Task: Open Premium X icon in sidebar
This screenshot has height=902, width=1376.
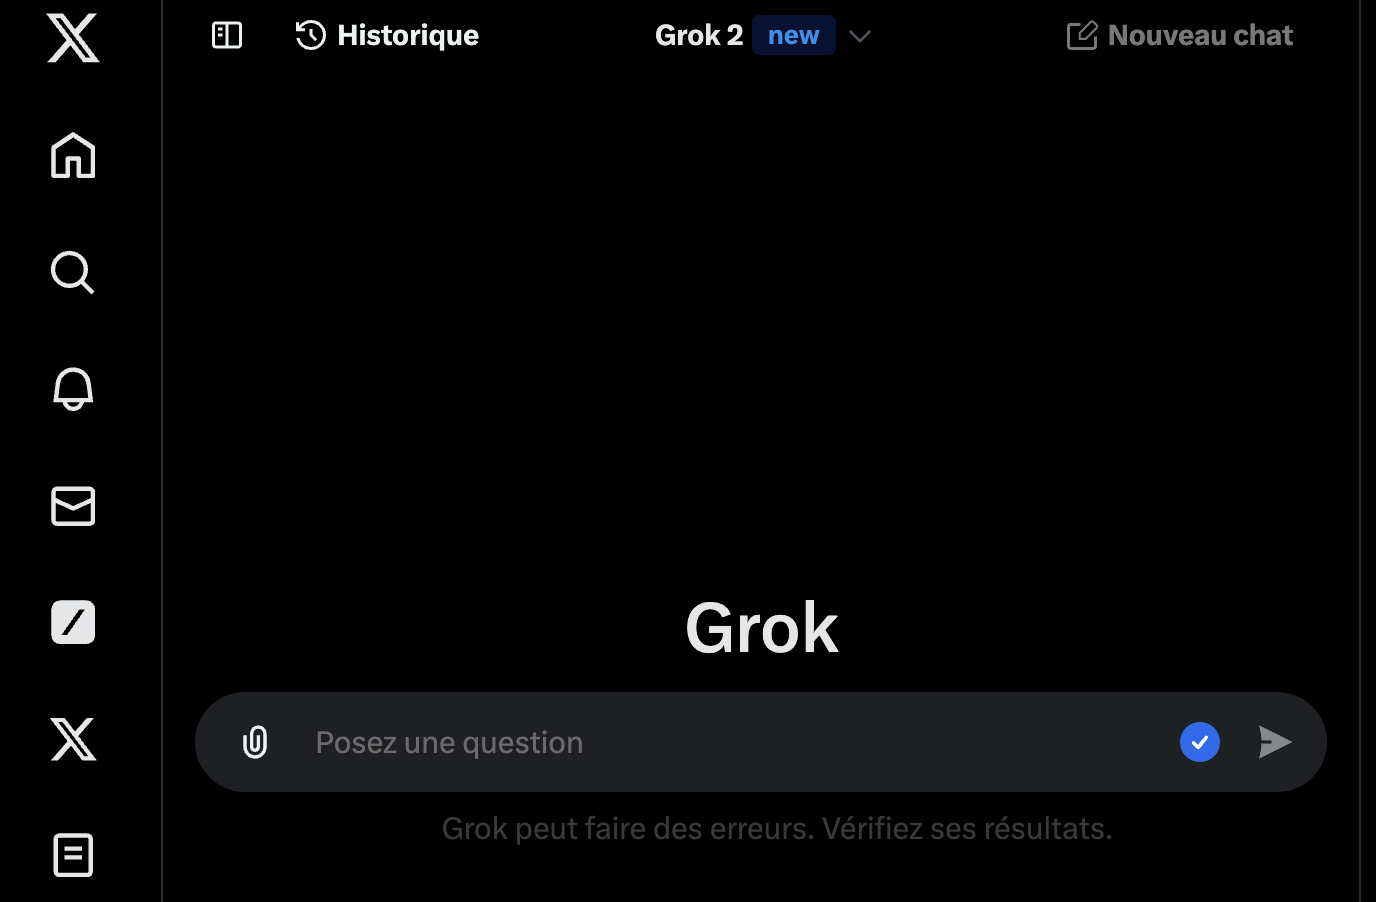Action: coord(73,739)
